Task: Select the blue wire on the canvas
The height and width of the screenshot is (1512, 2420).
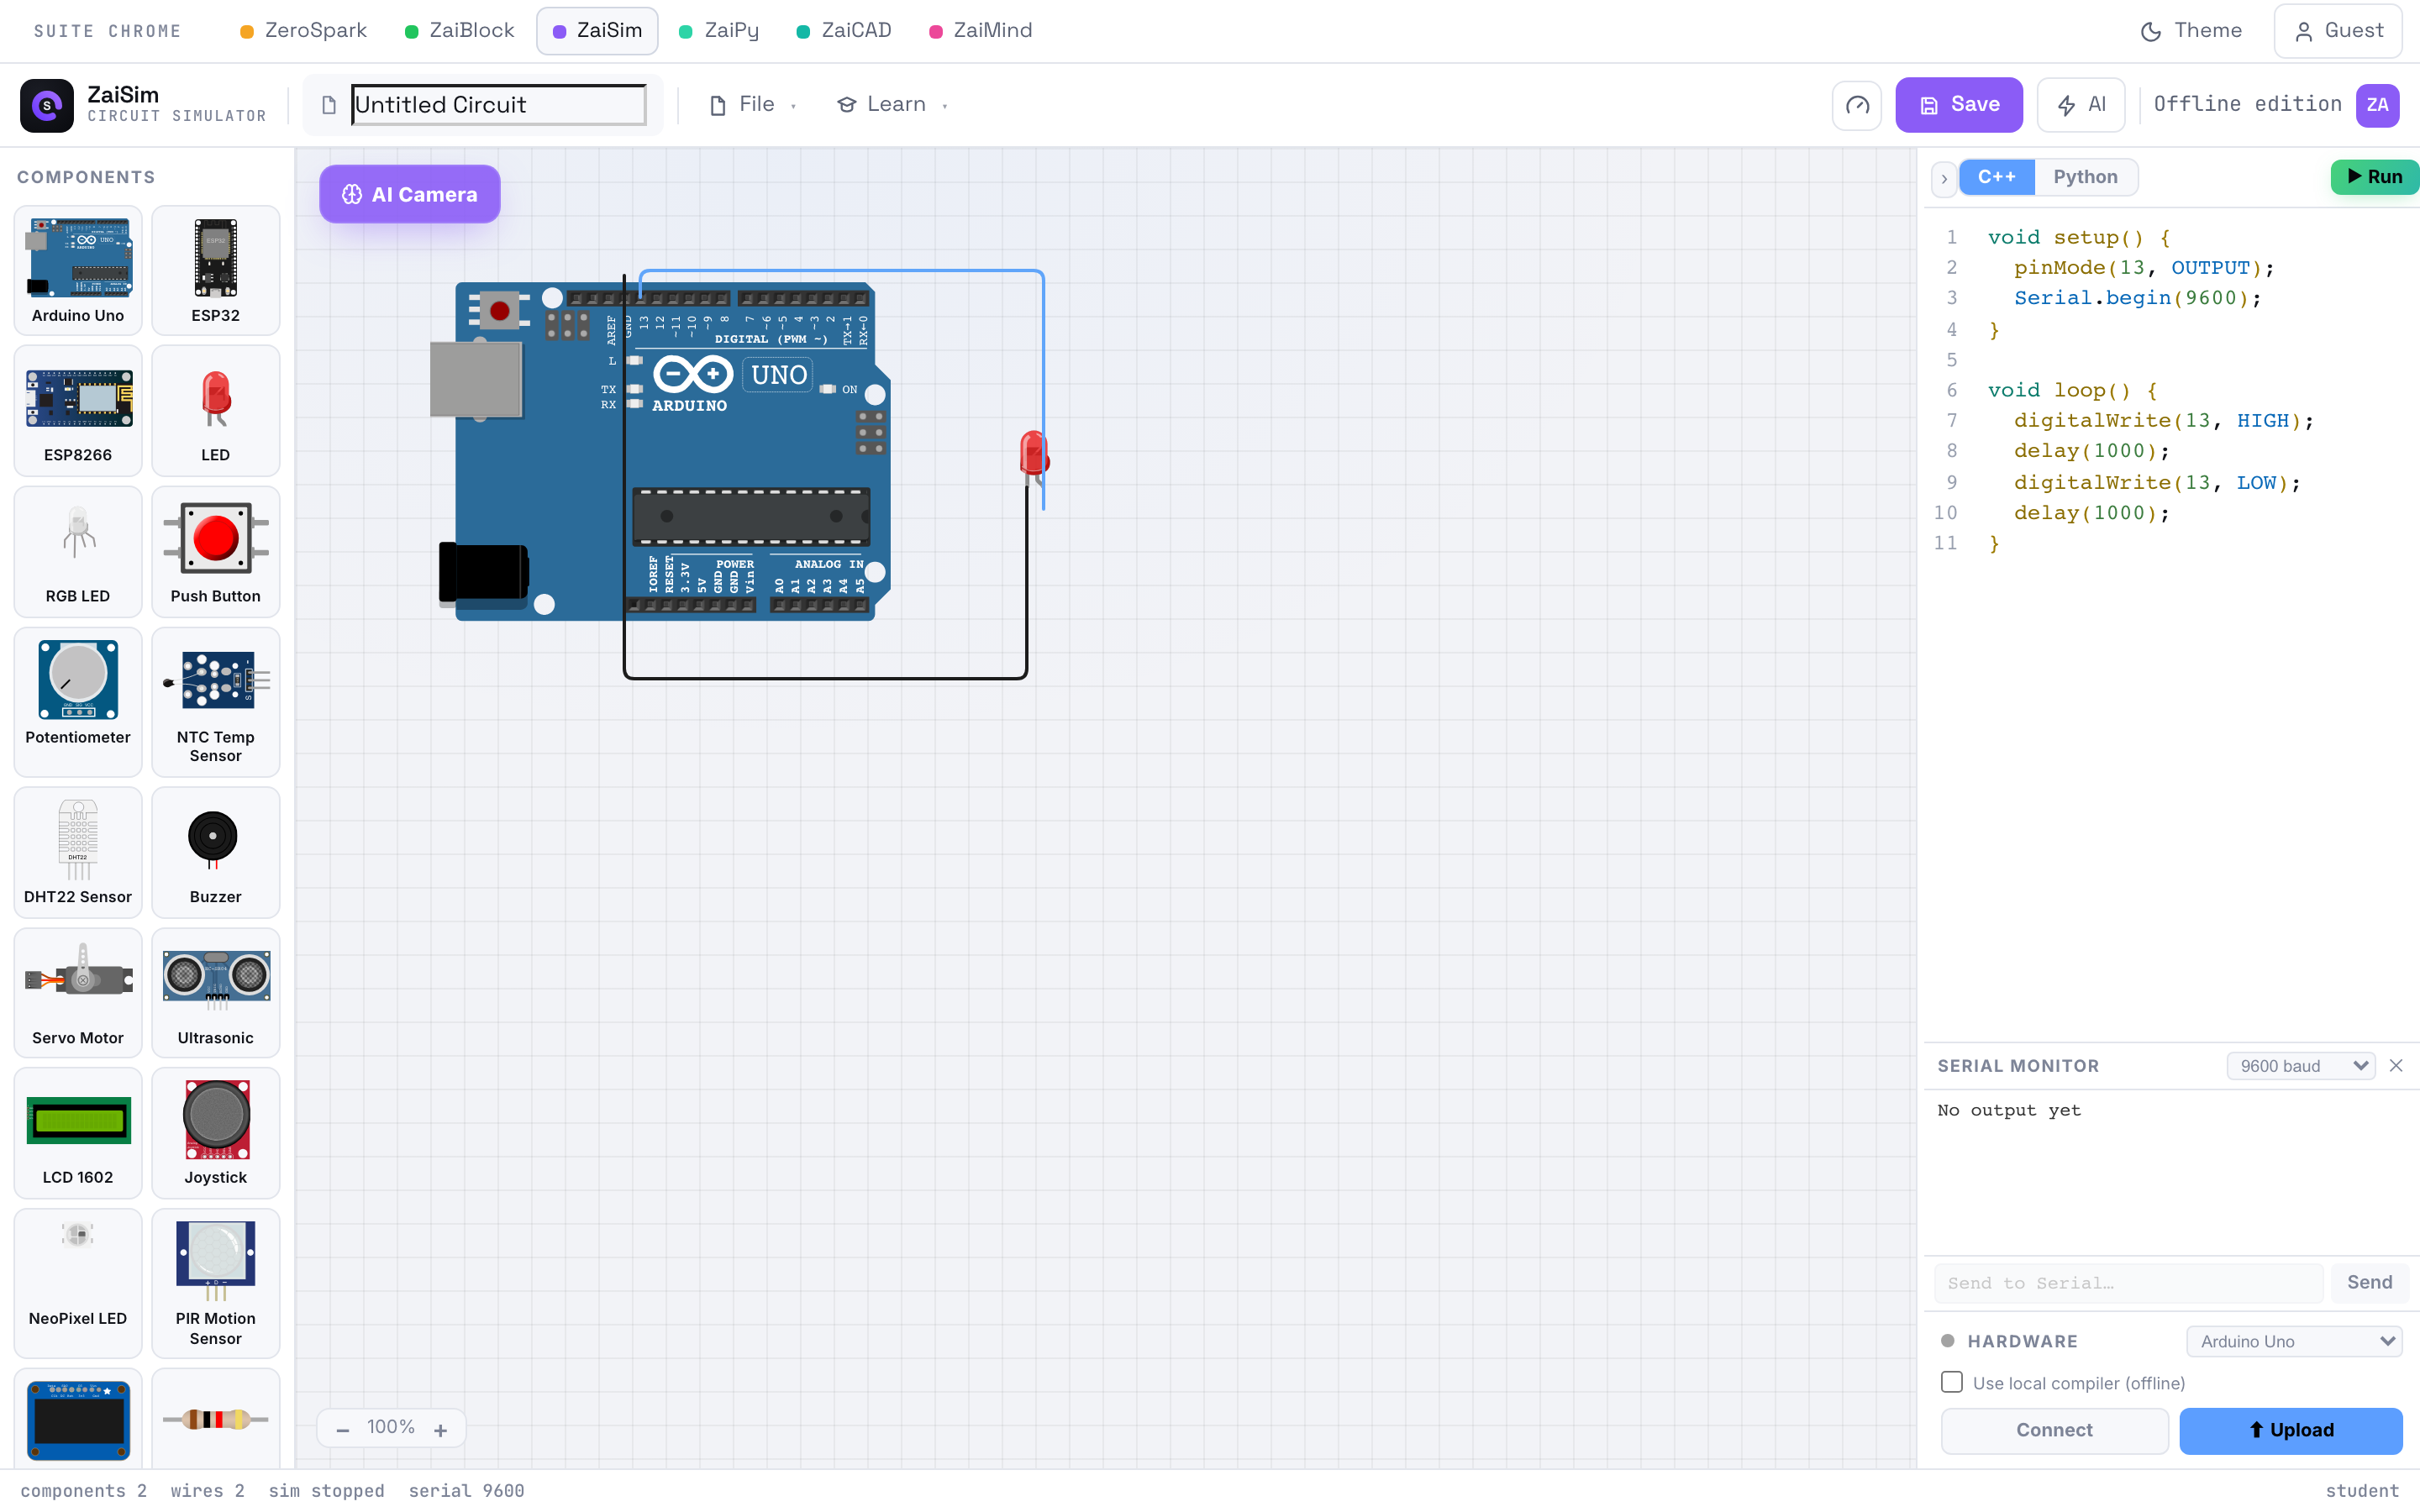Action: (x=842, y=271)
